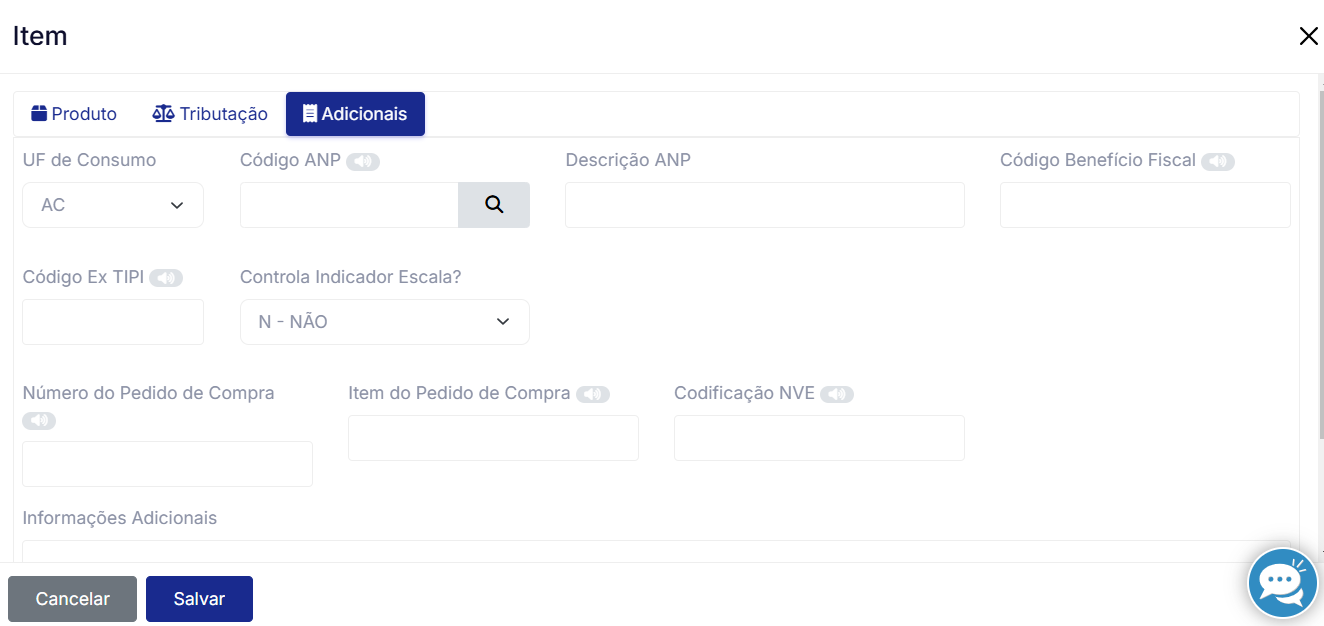Click into the Código Benefício Fiscal field
Viewport: 1324px width, 626px height.
1144,205
